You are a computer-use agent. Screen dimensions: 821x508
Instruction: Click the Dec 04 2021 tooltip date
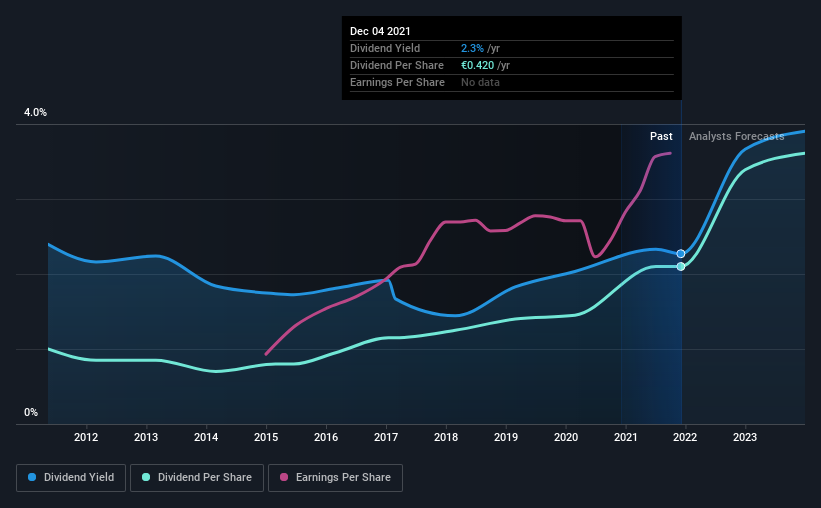tap(380, 31)
